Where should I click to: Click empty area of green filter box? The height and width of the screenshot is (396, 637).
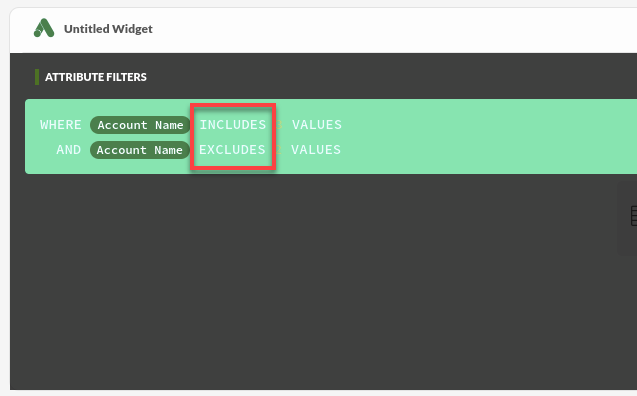[488, 137]
